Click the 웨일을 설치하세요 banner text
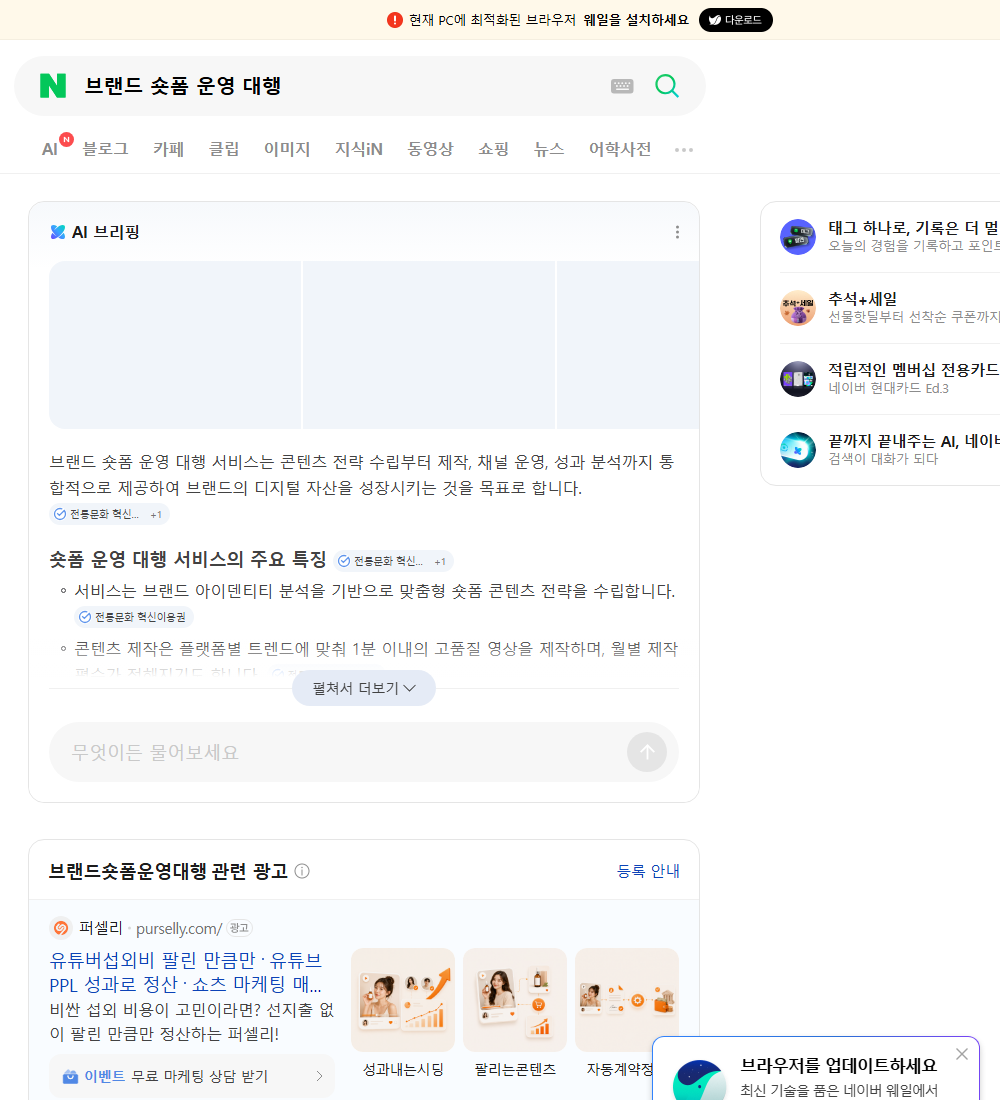 636,20
